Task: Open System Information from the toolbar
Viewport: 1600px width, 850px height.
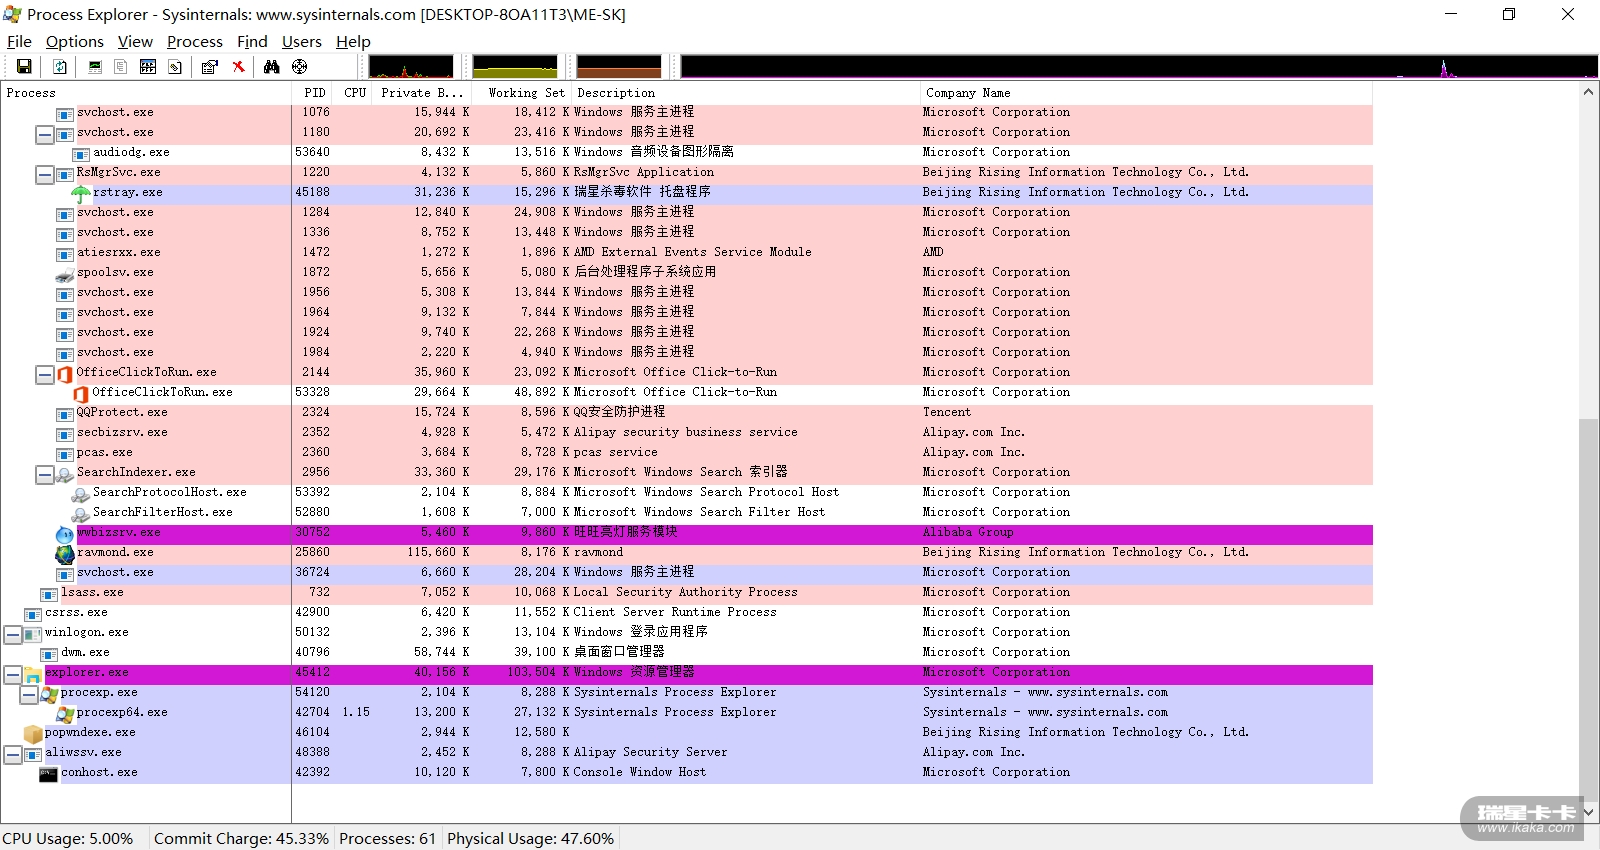Action: point(95,67)
